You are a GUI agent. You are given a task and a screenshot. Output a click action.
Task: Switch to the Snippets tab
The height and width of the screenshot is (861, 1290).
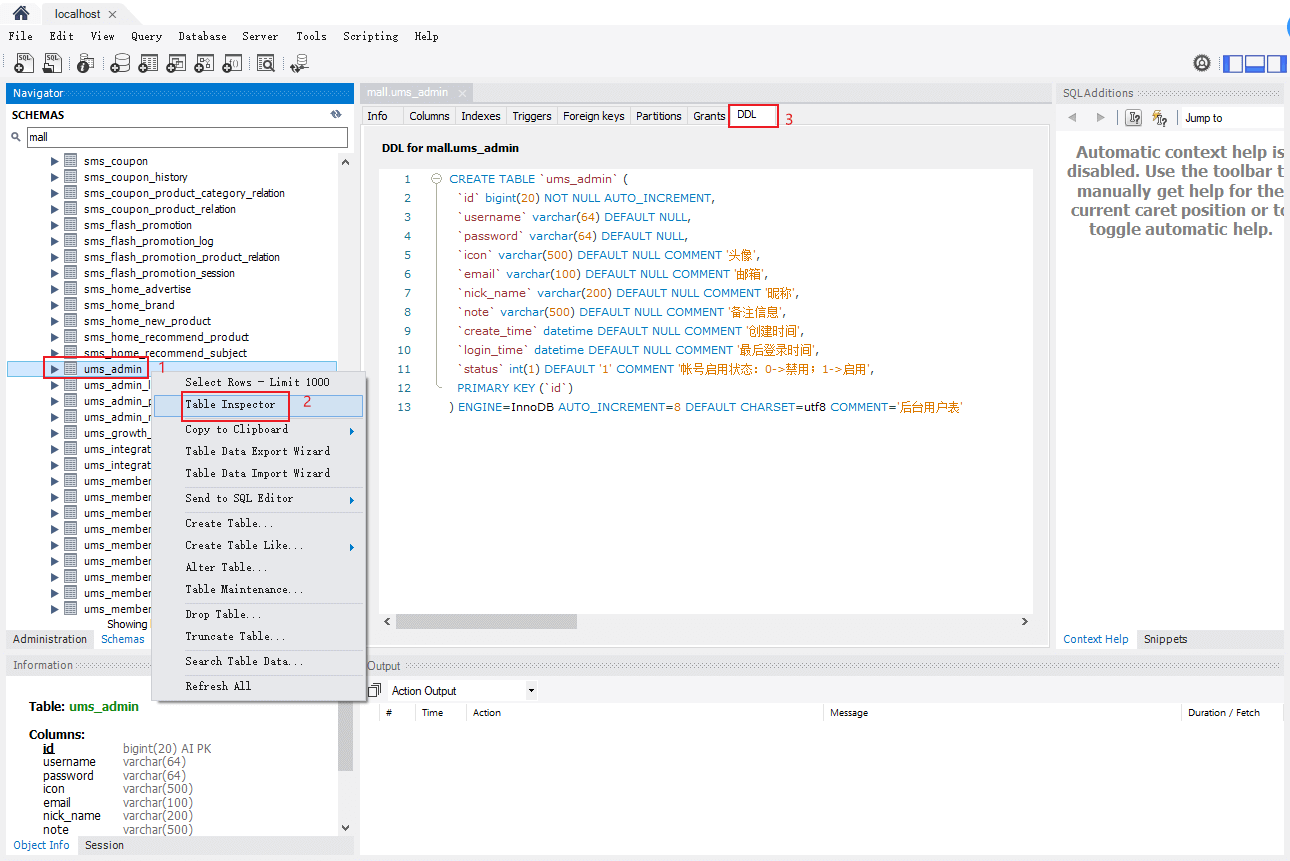(x=1165, y=639)
